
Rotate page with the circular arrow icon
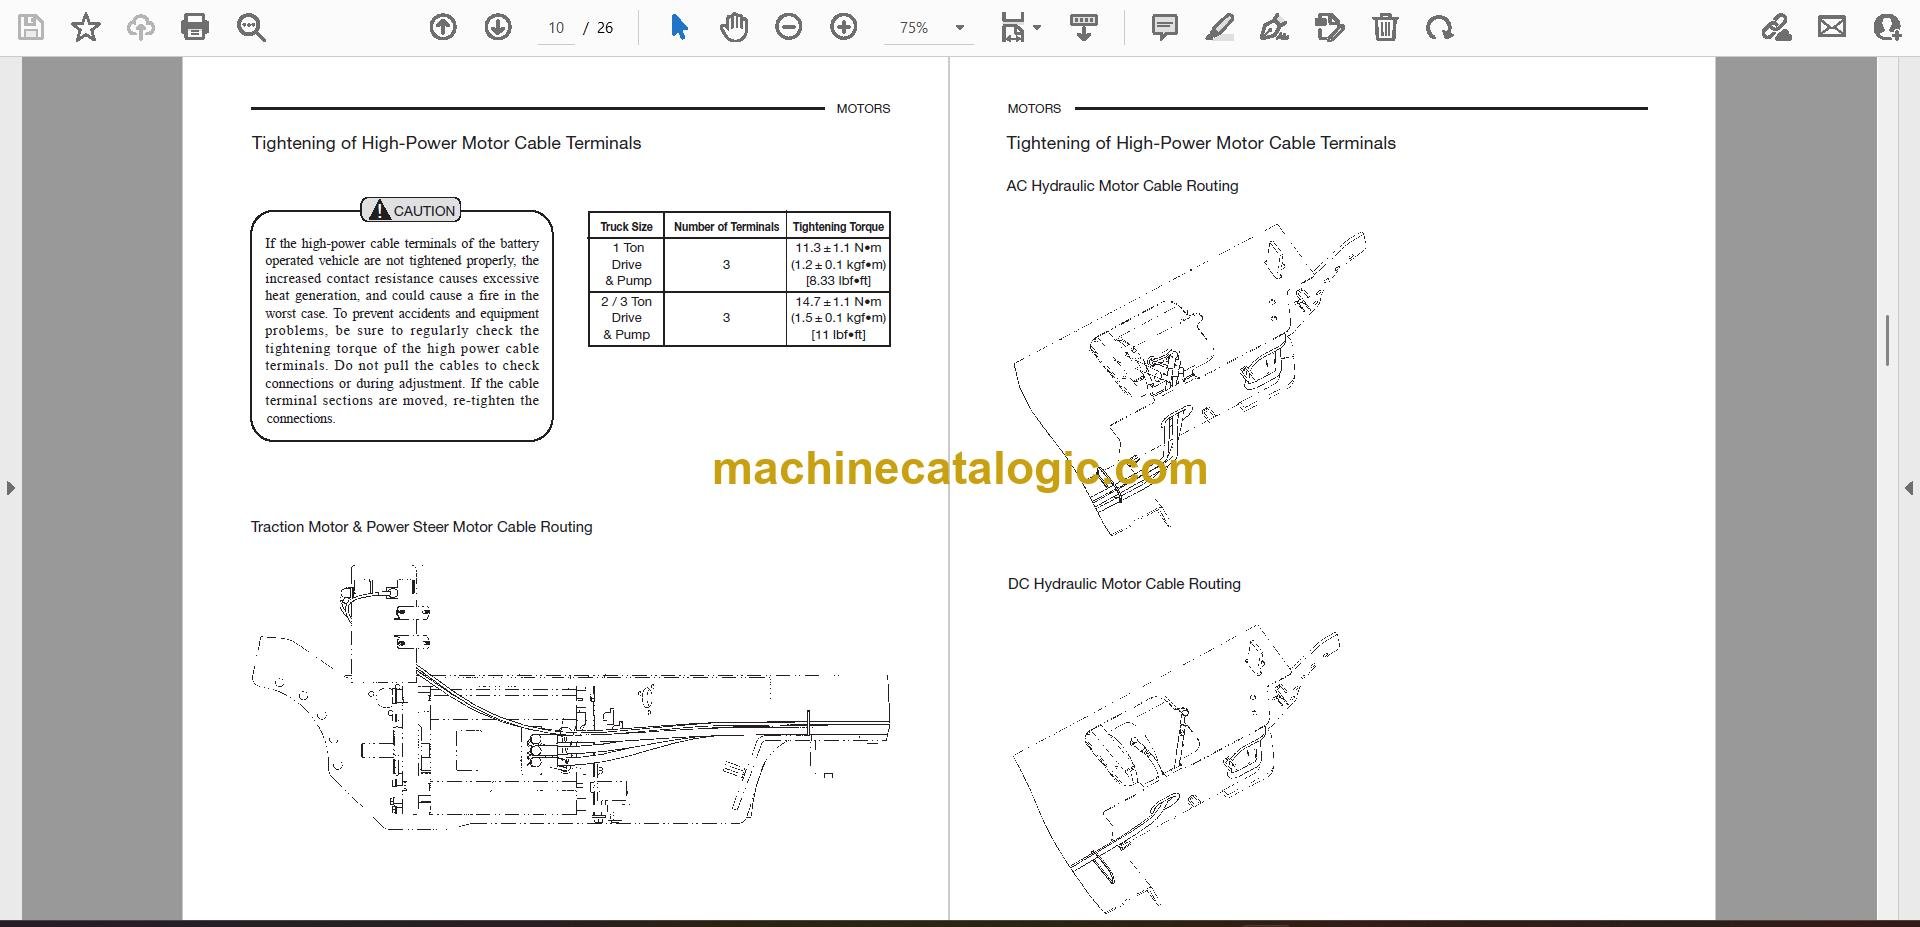coord(1440,27)
